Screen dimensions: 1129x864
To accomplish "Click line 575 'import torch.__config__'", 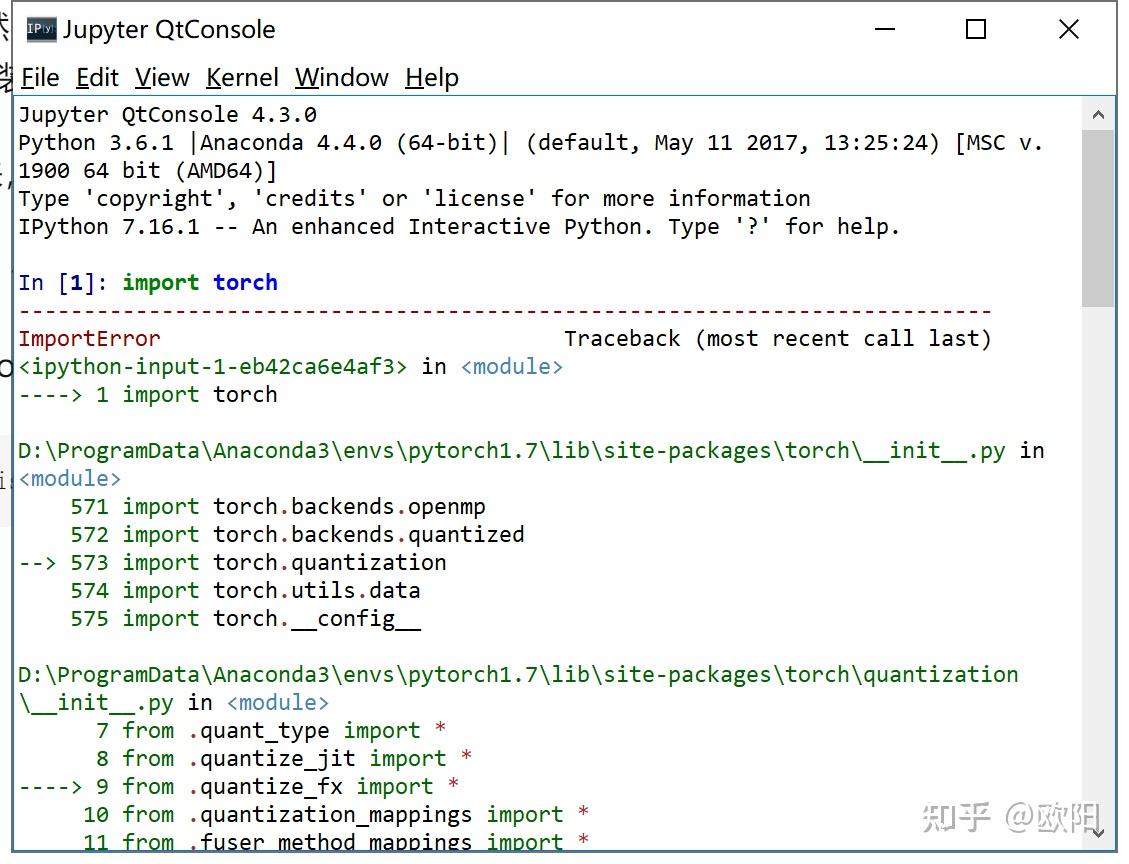I will 245,619.
